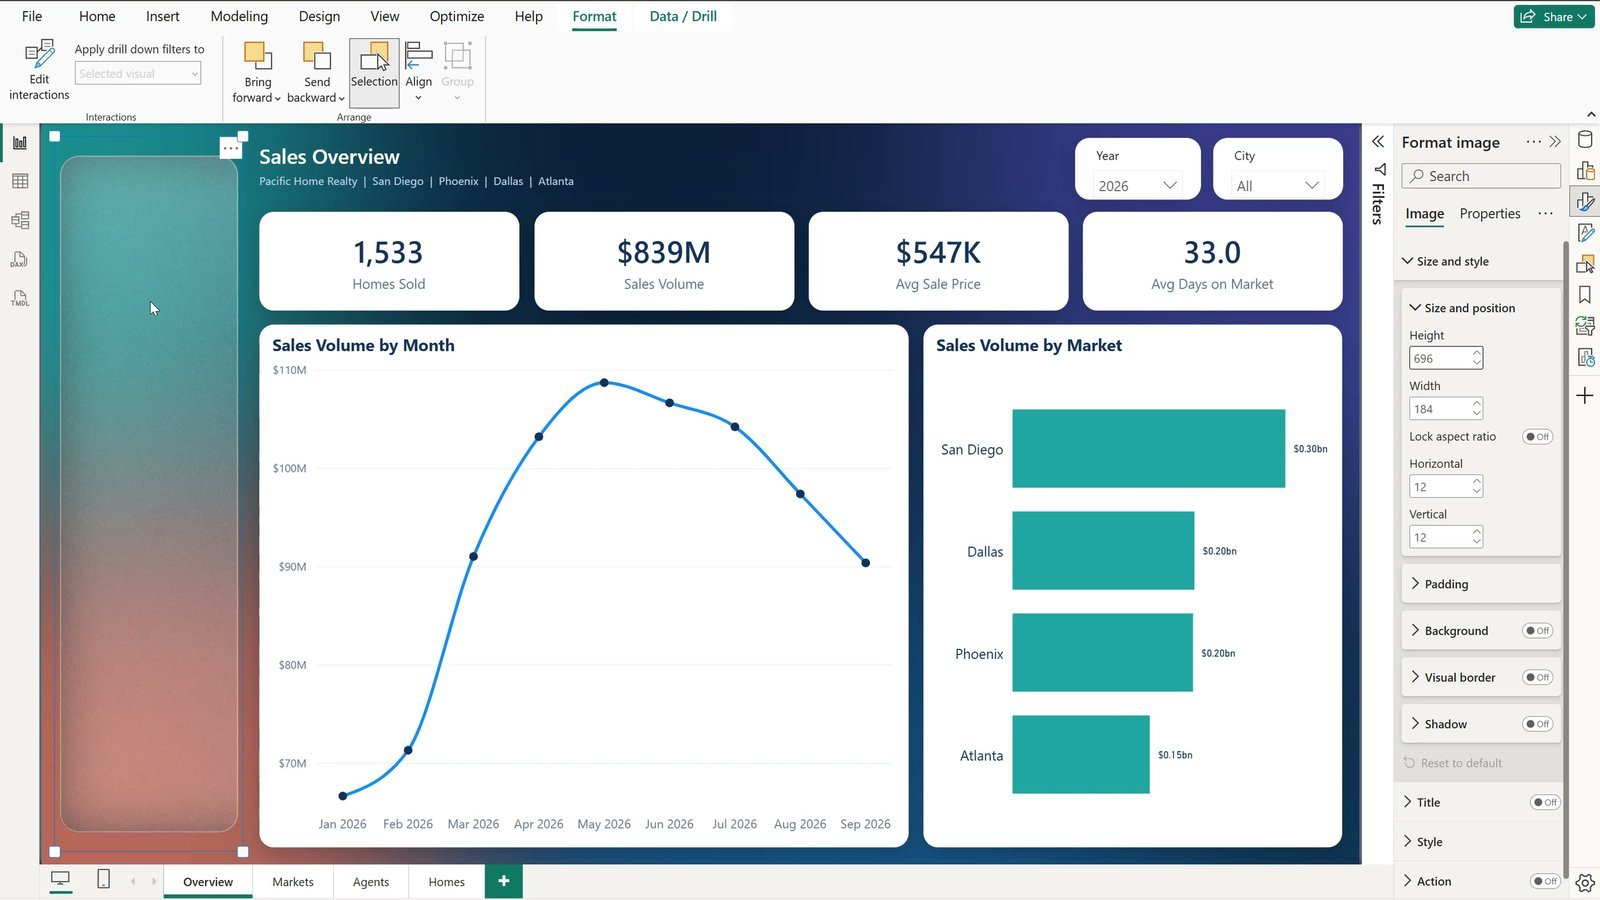Switch to Markets page tab
Screen dimensions: 1600x900
tap(293, 882)
